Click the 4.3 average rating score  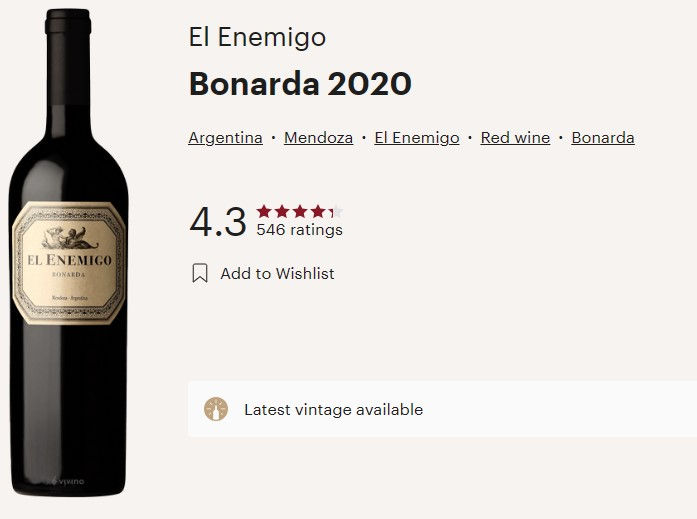pos(218,221)
